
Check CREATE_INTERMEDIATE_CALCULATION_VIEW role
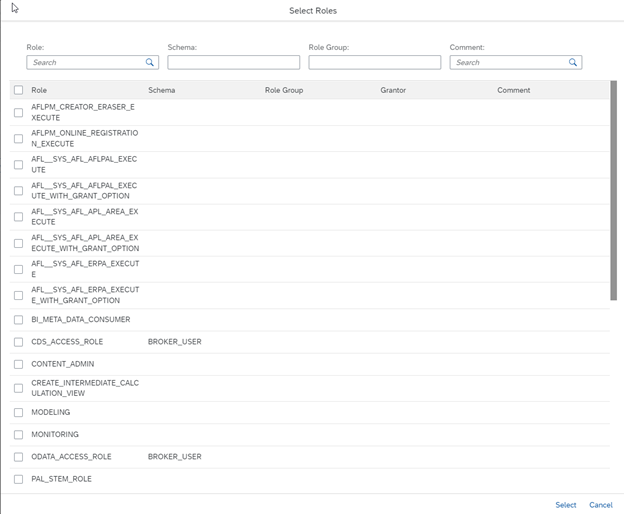pyautogui.click(x=18, y=388)
